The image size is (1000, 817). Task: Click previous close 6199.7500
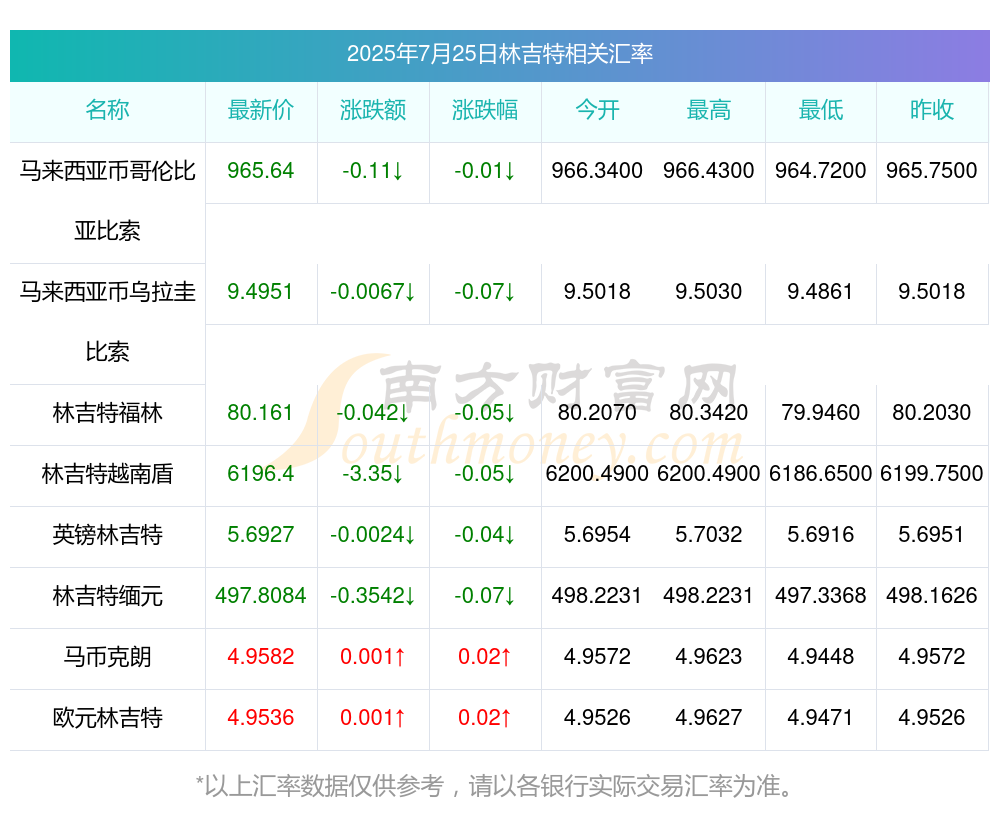coord(932,474)
